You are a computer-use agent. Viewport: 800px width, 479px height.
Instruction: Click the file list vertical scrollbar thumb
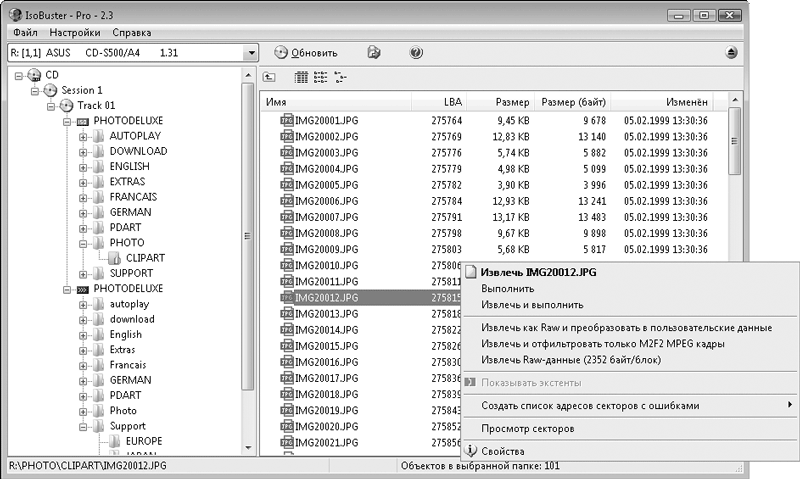pyautogui.click(x=734, y=141)
